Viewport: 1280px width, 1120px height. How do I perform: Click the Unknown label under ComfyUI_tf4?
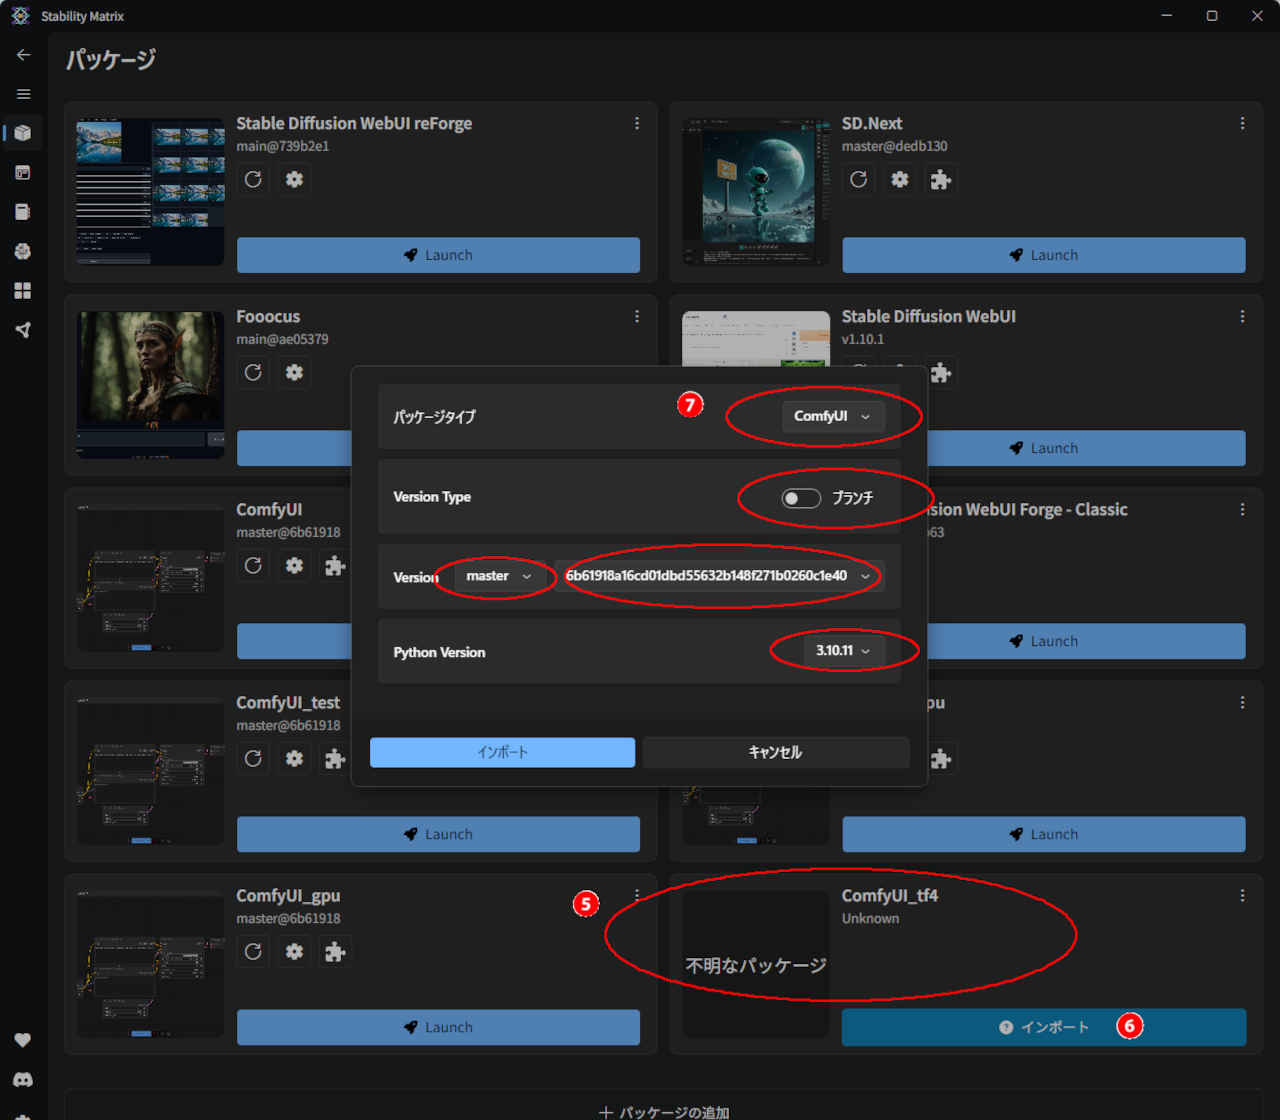[870, 918]
